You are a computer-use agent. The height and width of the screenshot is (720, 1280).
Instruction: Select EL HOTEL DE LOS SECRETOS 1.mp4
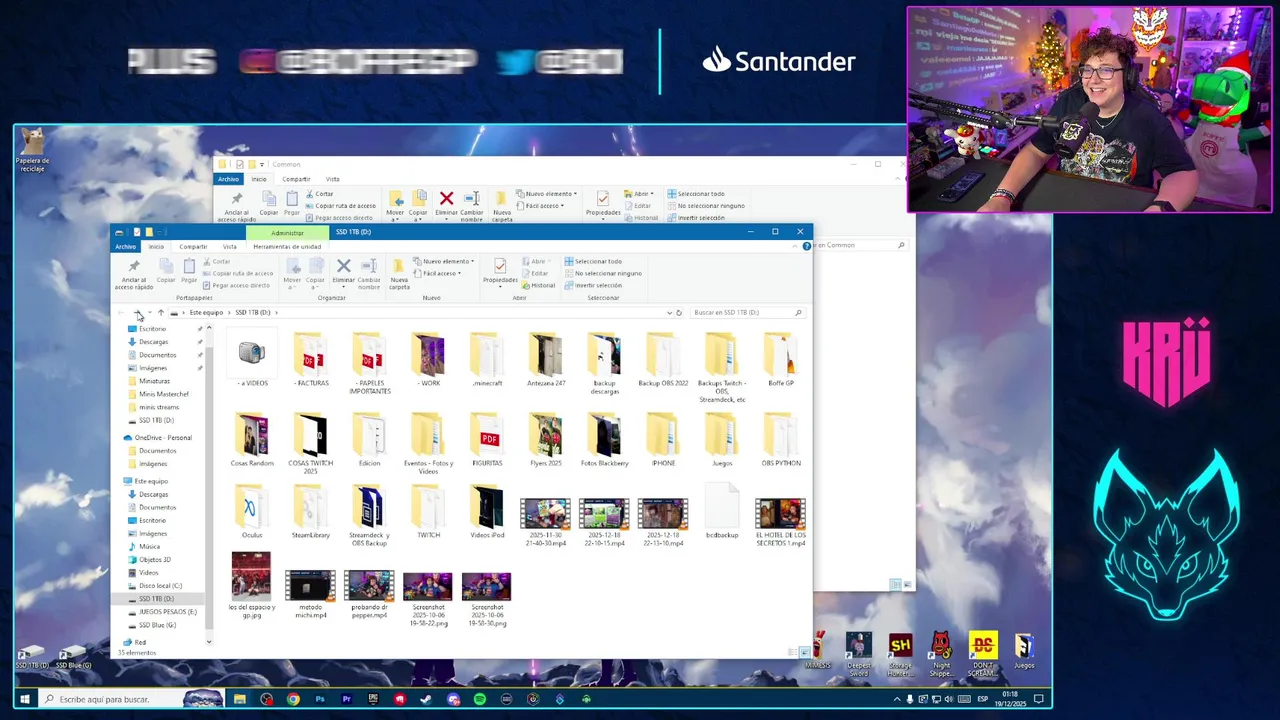coord(781,522)
